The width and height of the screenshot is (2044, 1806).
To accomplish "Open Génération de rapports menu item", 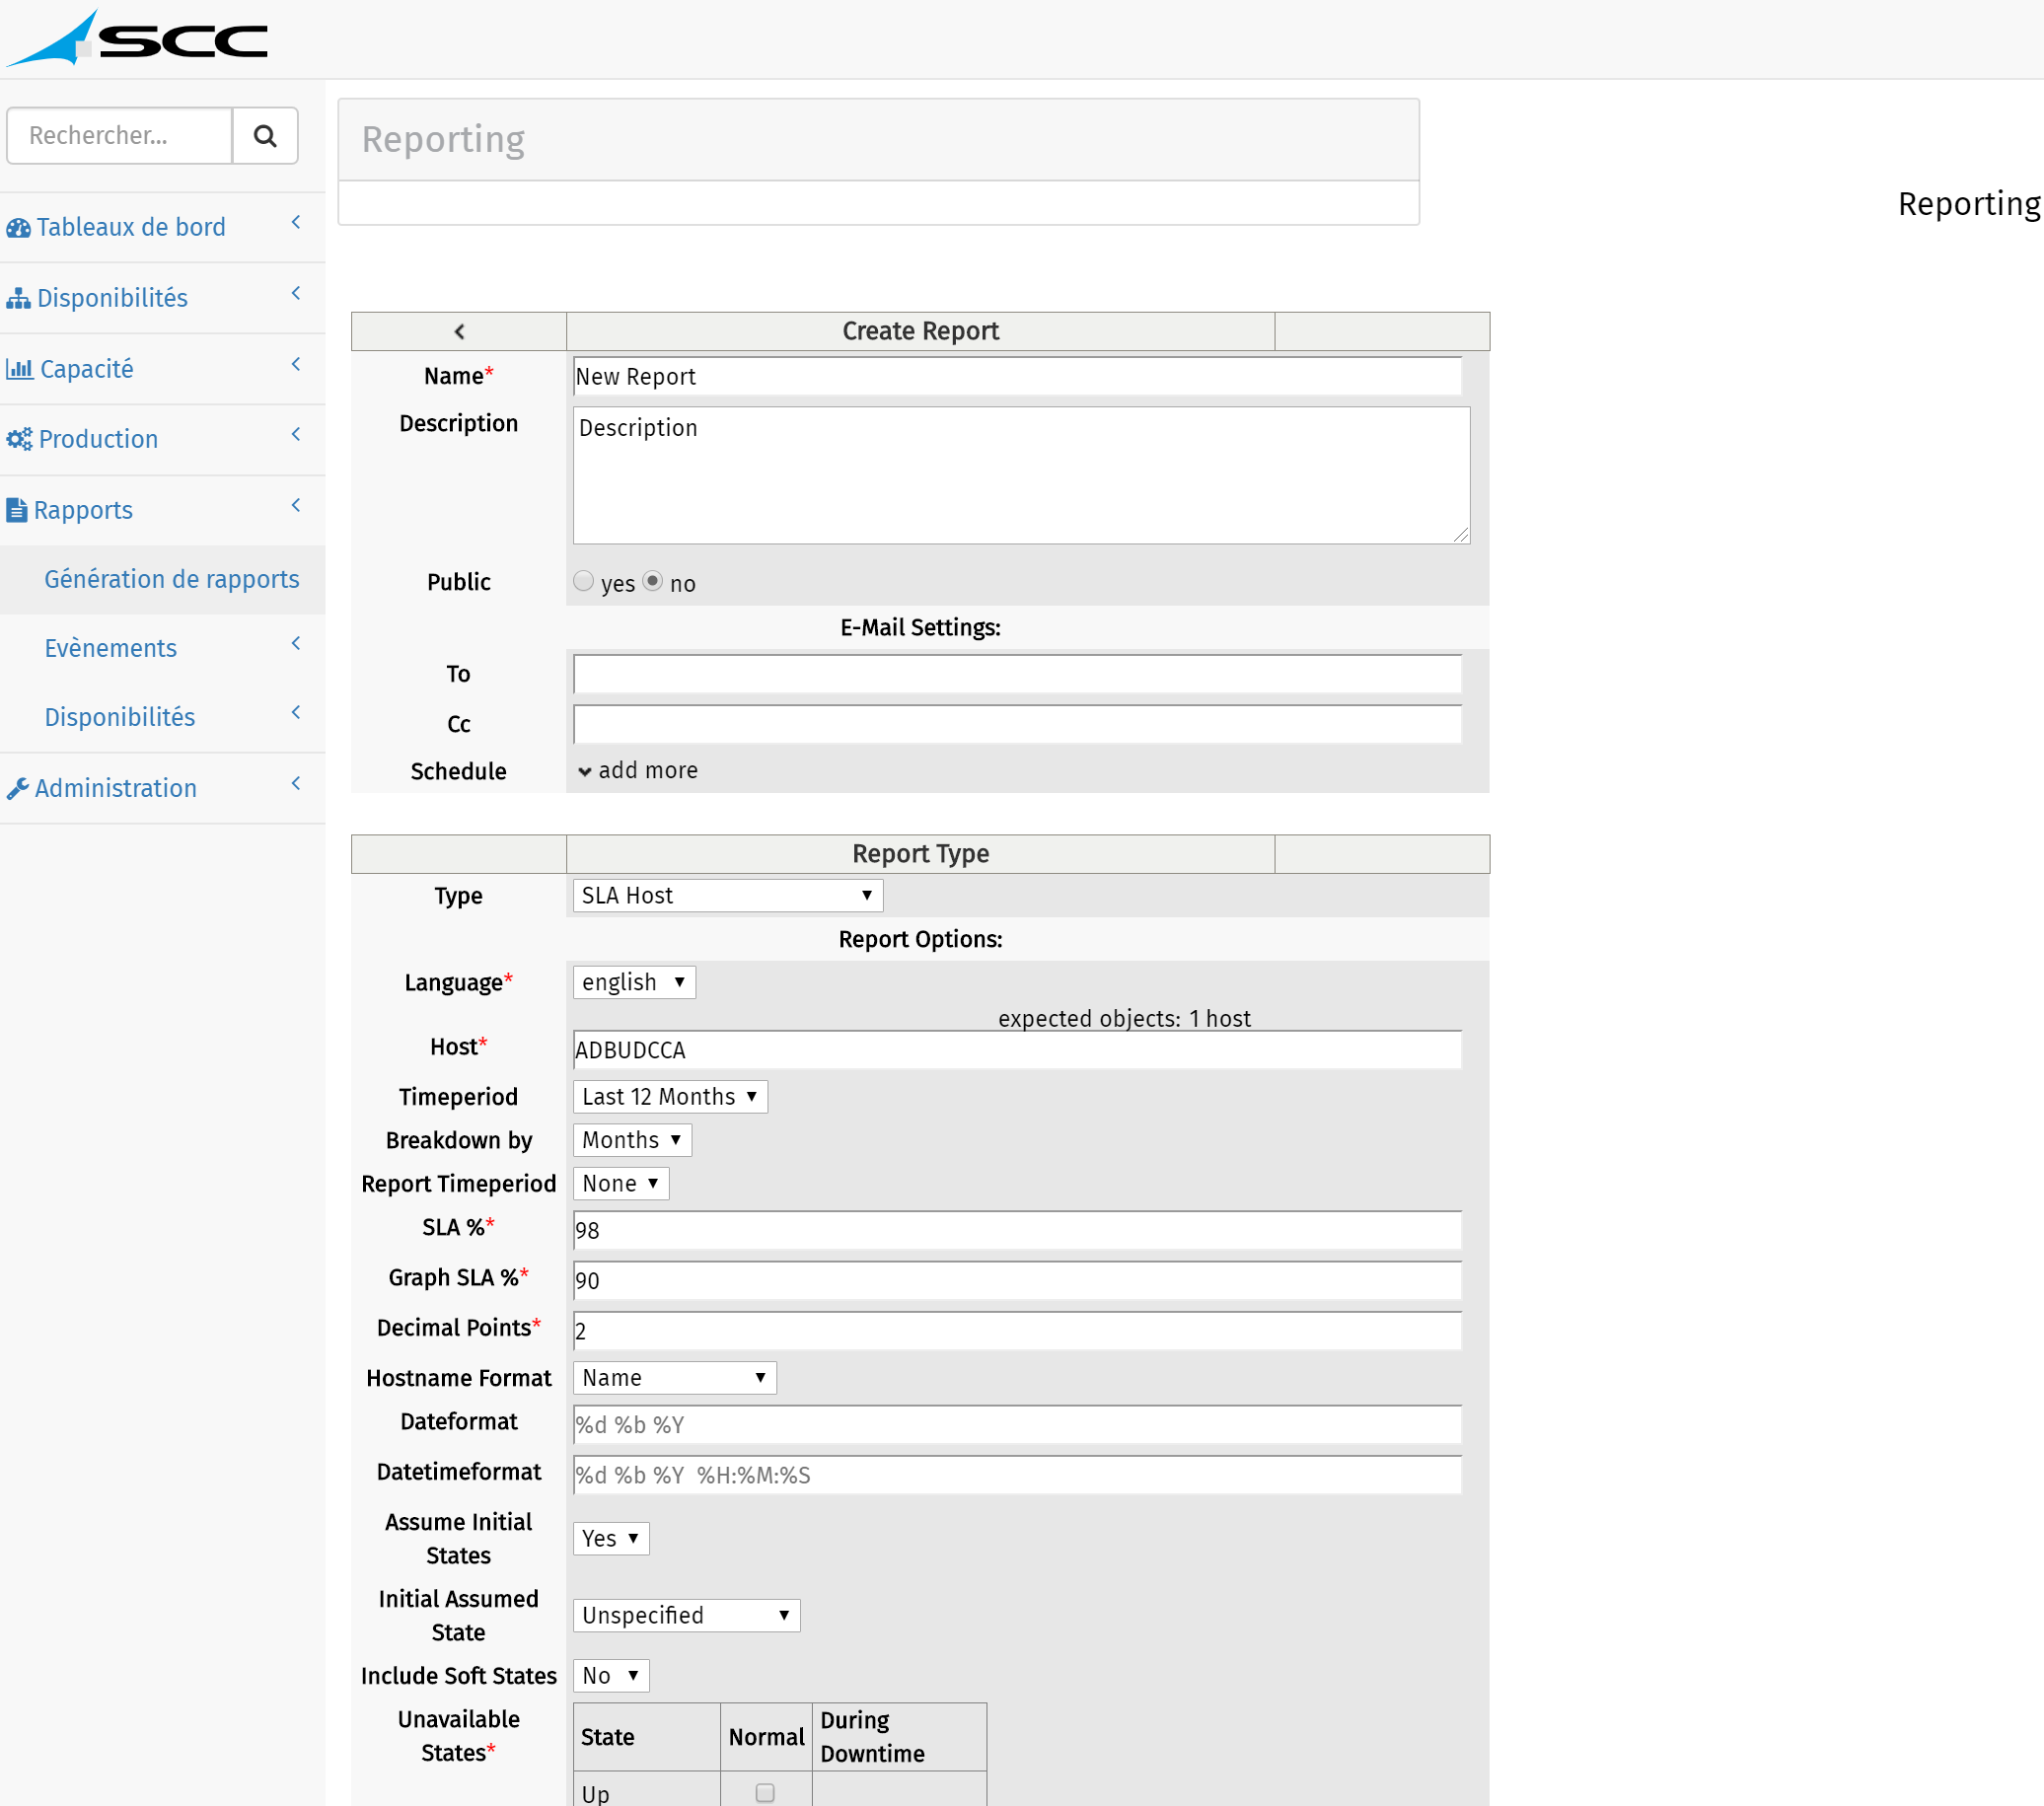I will coord(172,580).
